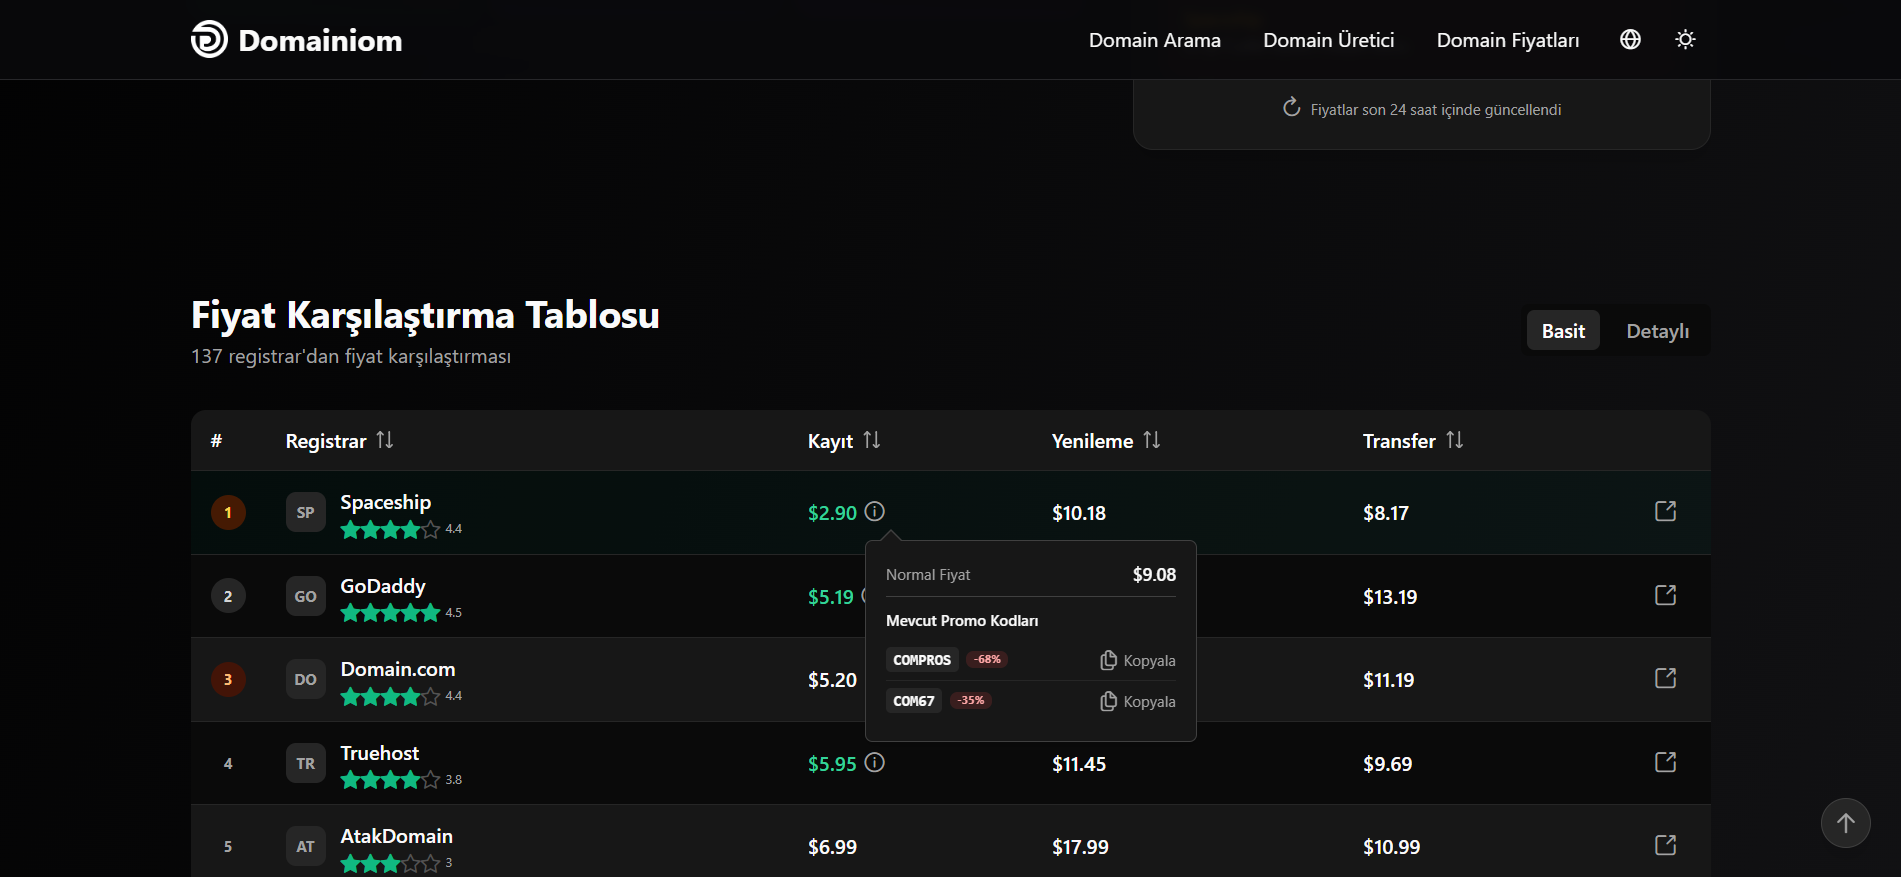
Task: Click the AT registrar badge
Action: tap(306, 846)
